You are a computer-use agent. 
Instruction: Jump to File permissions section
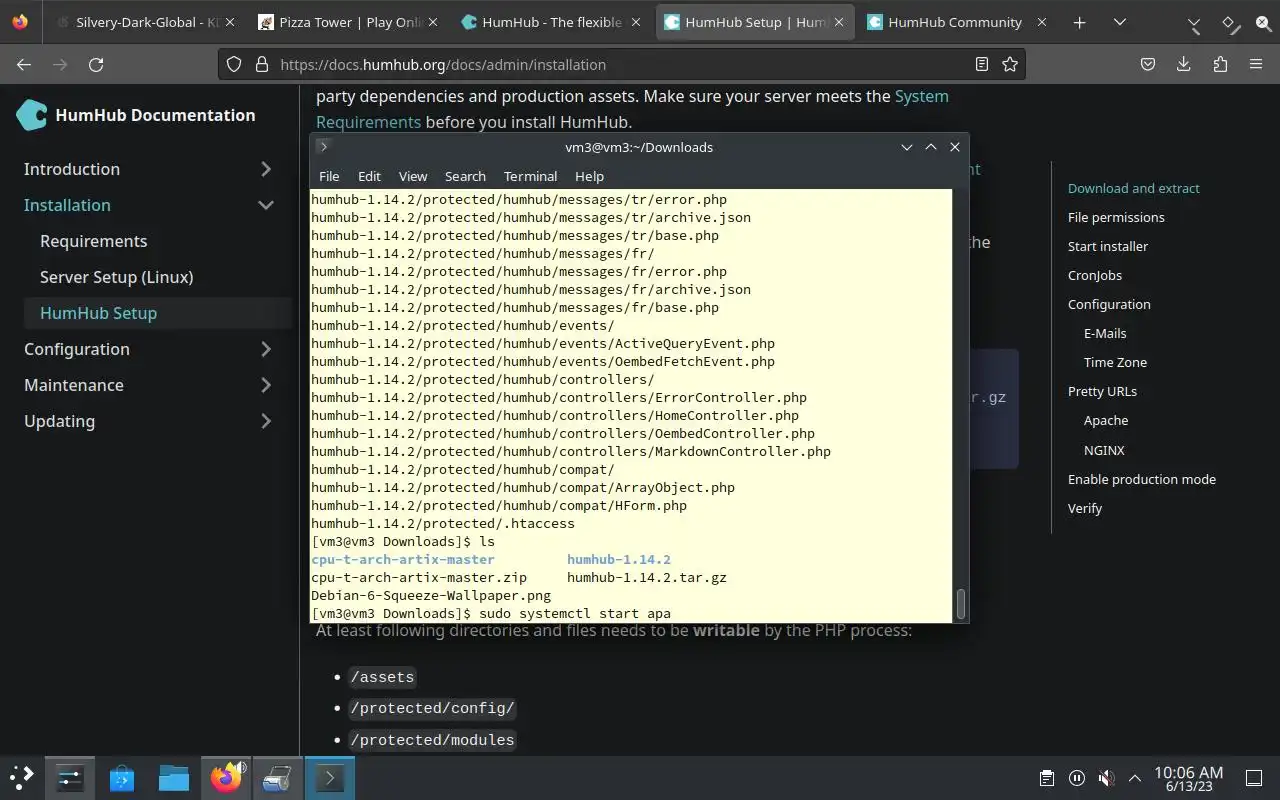(x=1116, y=217)
